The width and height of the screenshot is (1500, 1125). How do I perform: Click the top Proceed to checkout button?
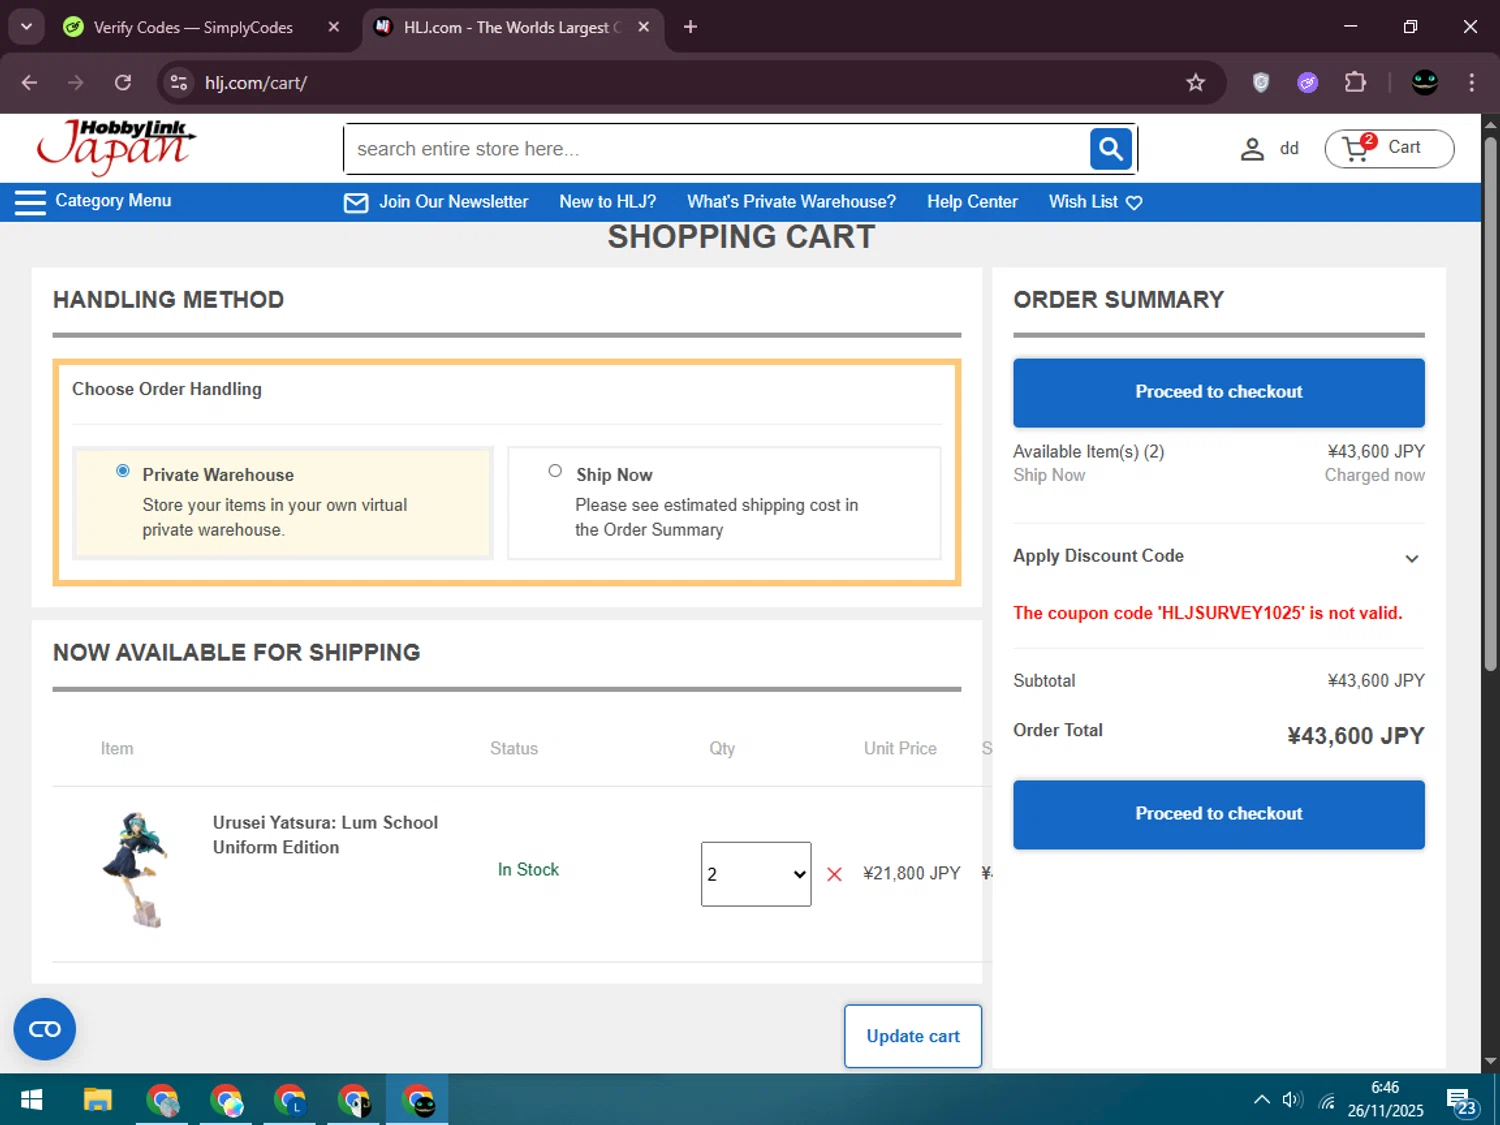coord(1218,392)
